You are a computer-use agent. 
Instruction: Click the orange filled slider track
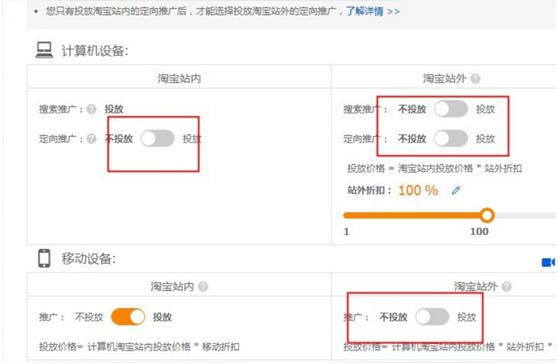click(412, 215)
